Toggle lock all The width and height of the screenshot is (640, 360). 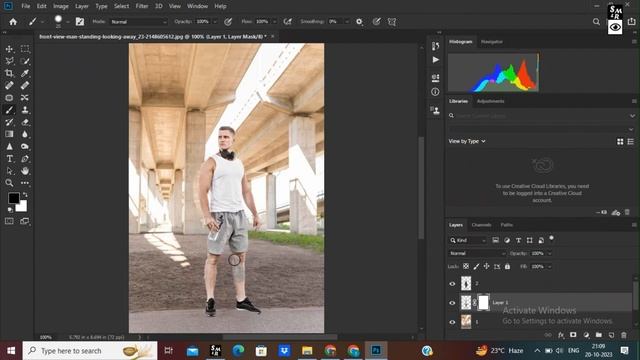pyautogui.click(x=507, y=266)
